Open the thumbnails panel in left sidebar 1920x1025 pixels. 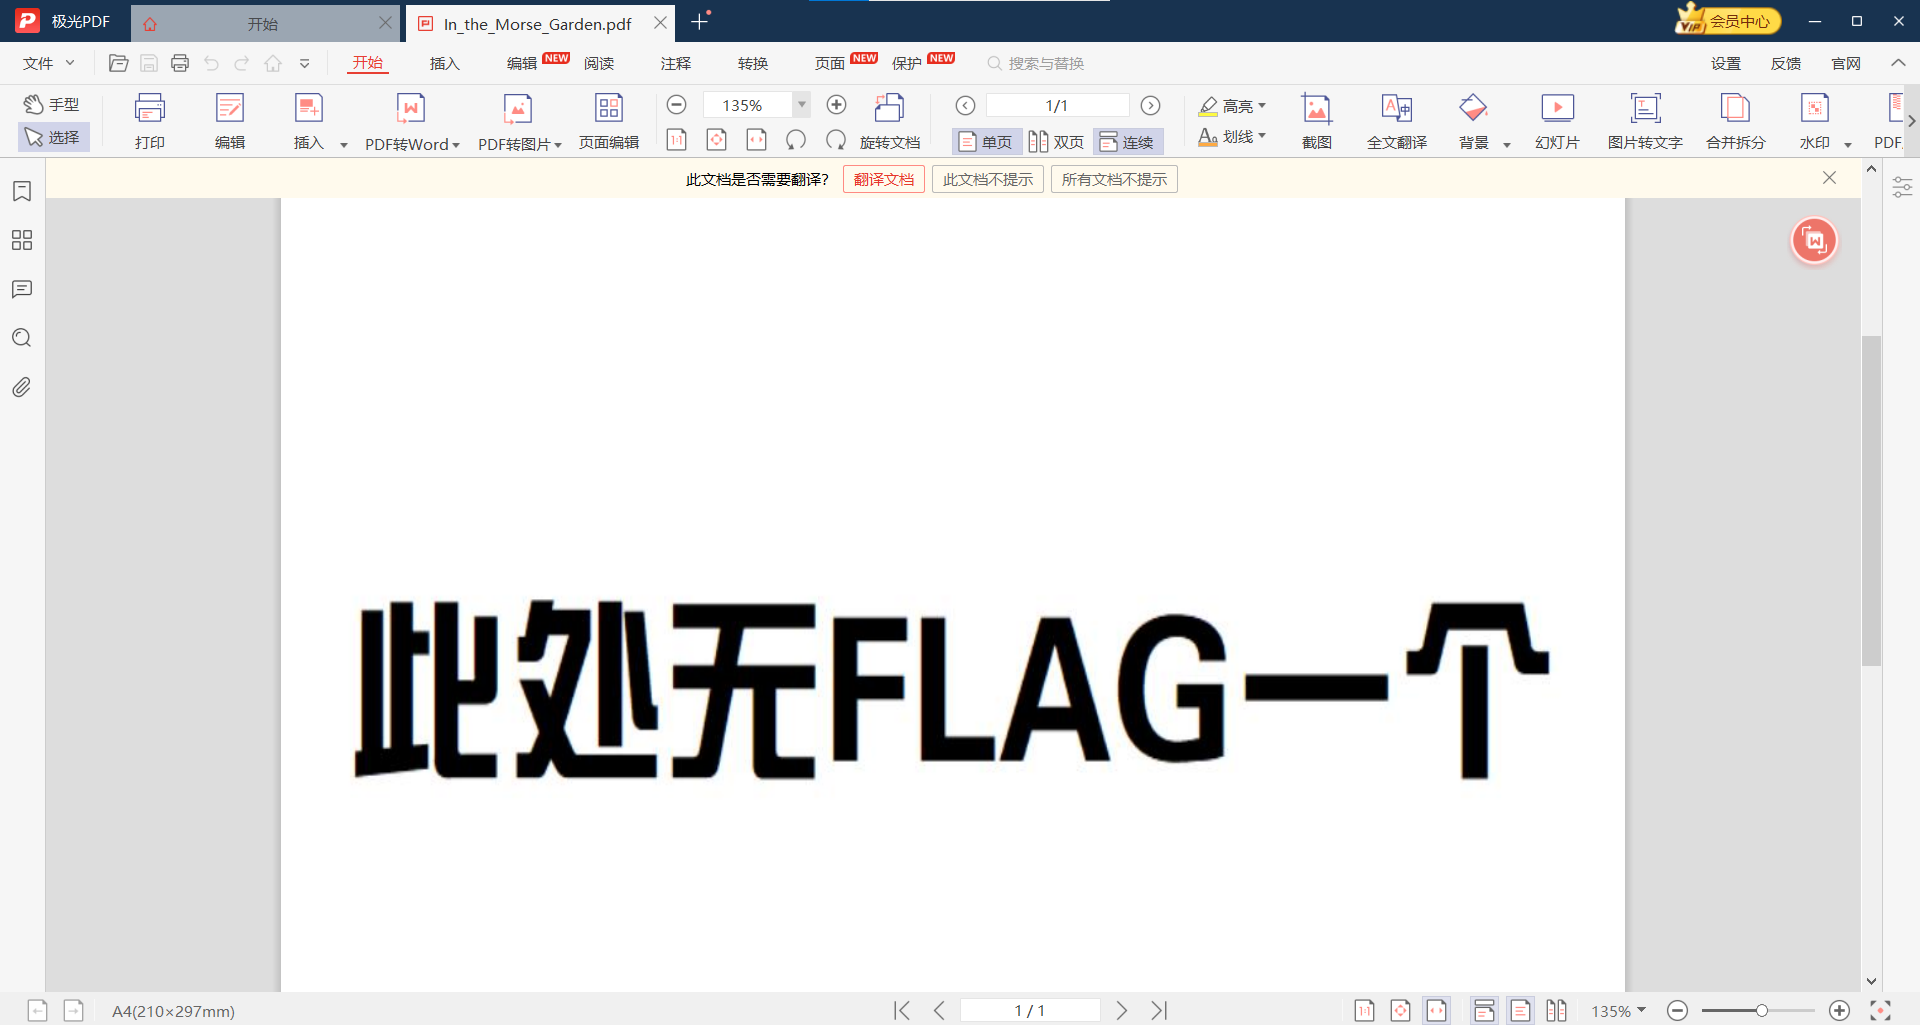[22, 240]
